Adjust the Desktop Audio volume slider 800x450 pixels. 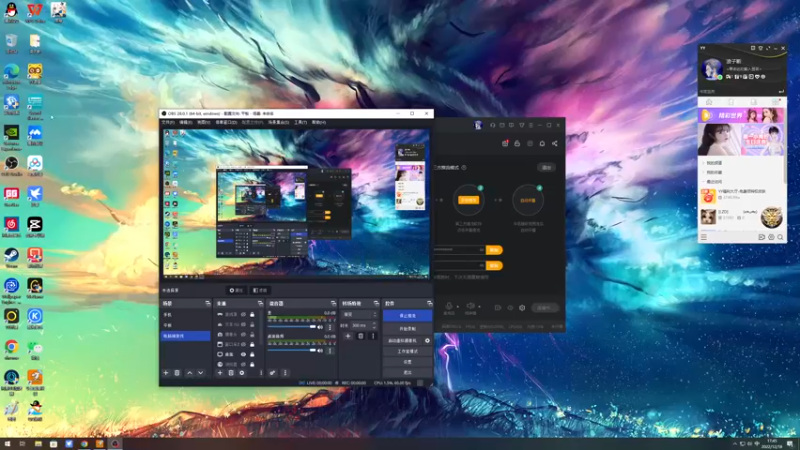[x=291, y=351]
